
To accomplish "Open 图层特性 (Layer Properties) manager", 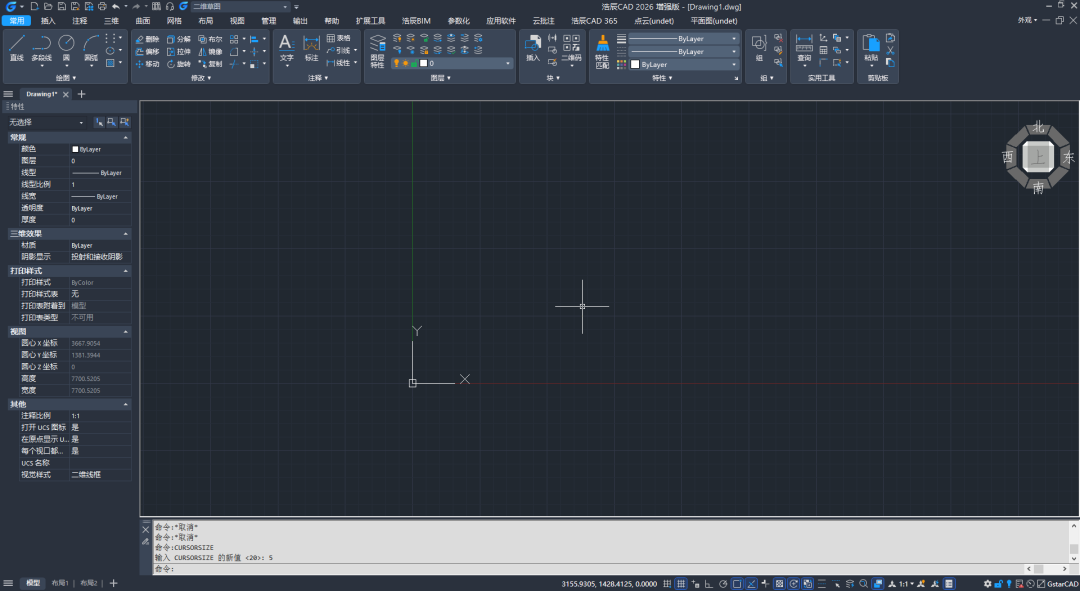I will coord(377,50).
